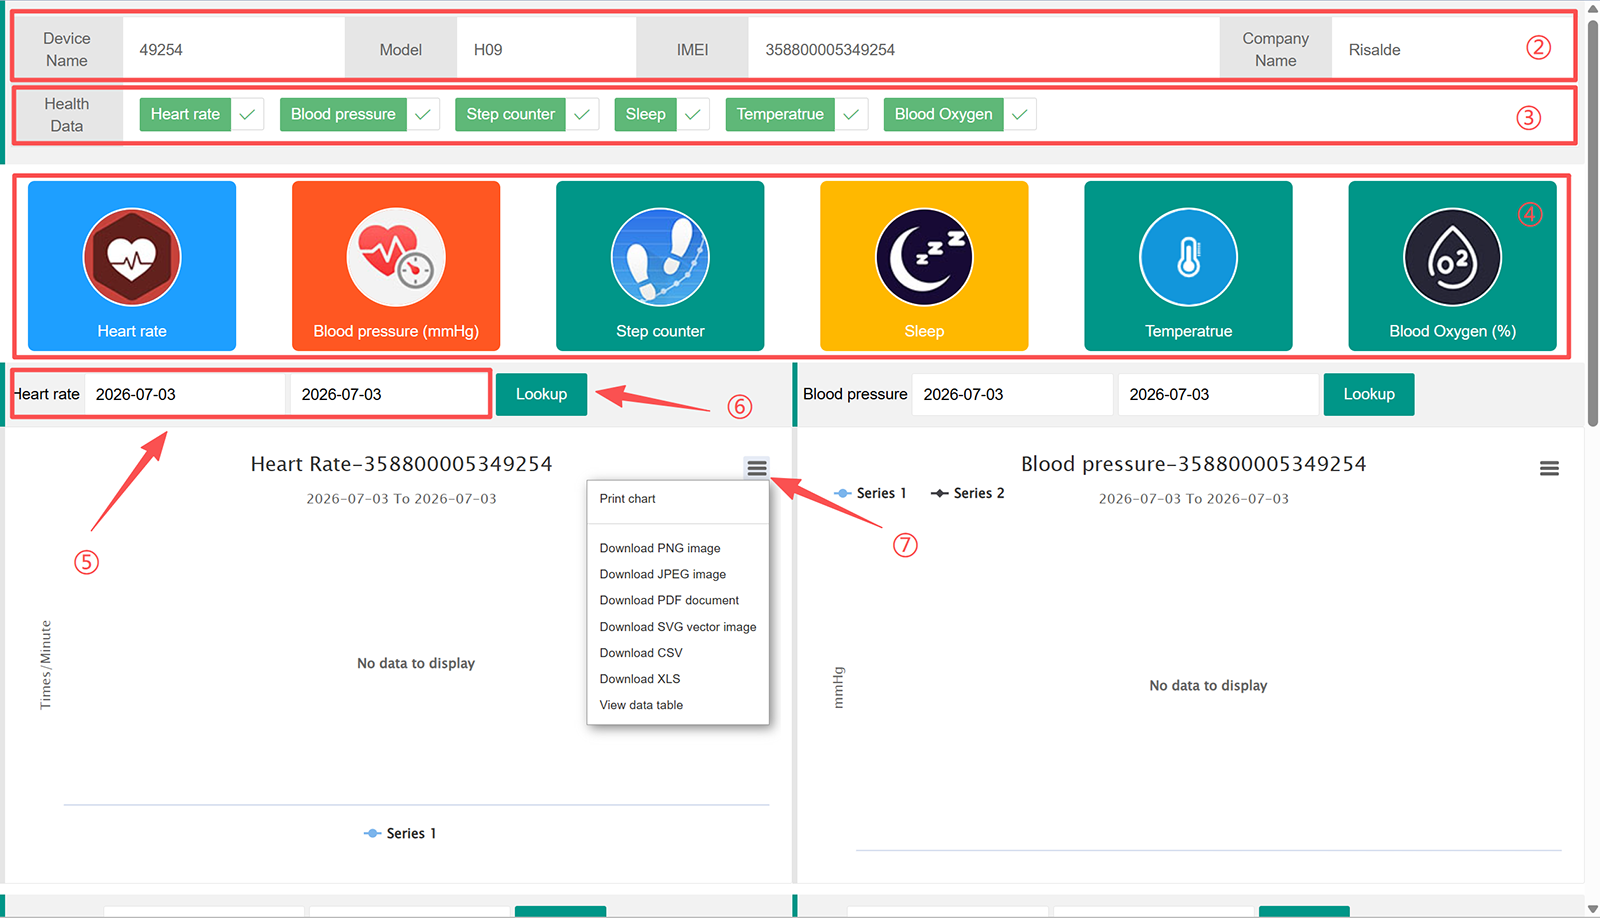
Task: Click the scrollbar down arrow
Action: (x=1593, y=909)
